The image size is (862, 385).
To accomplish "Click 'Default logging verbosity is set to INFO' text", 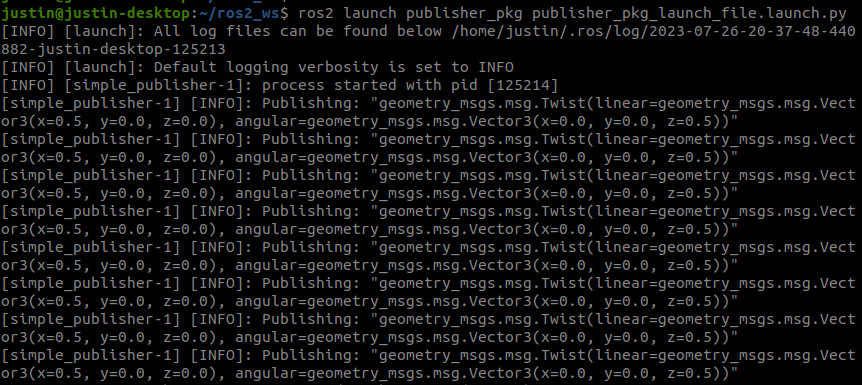I will point(334,68).
